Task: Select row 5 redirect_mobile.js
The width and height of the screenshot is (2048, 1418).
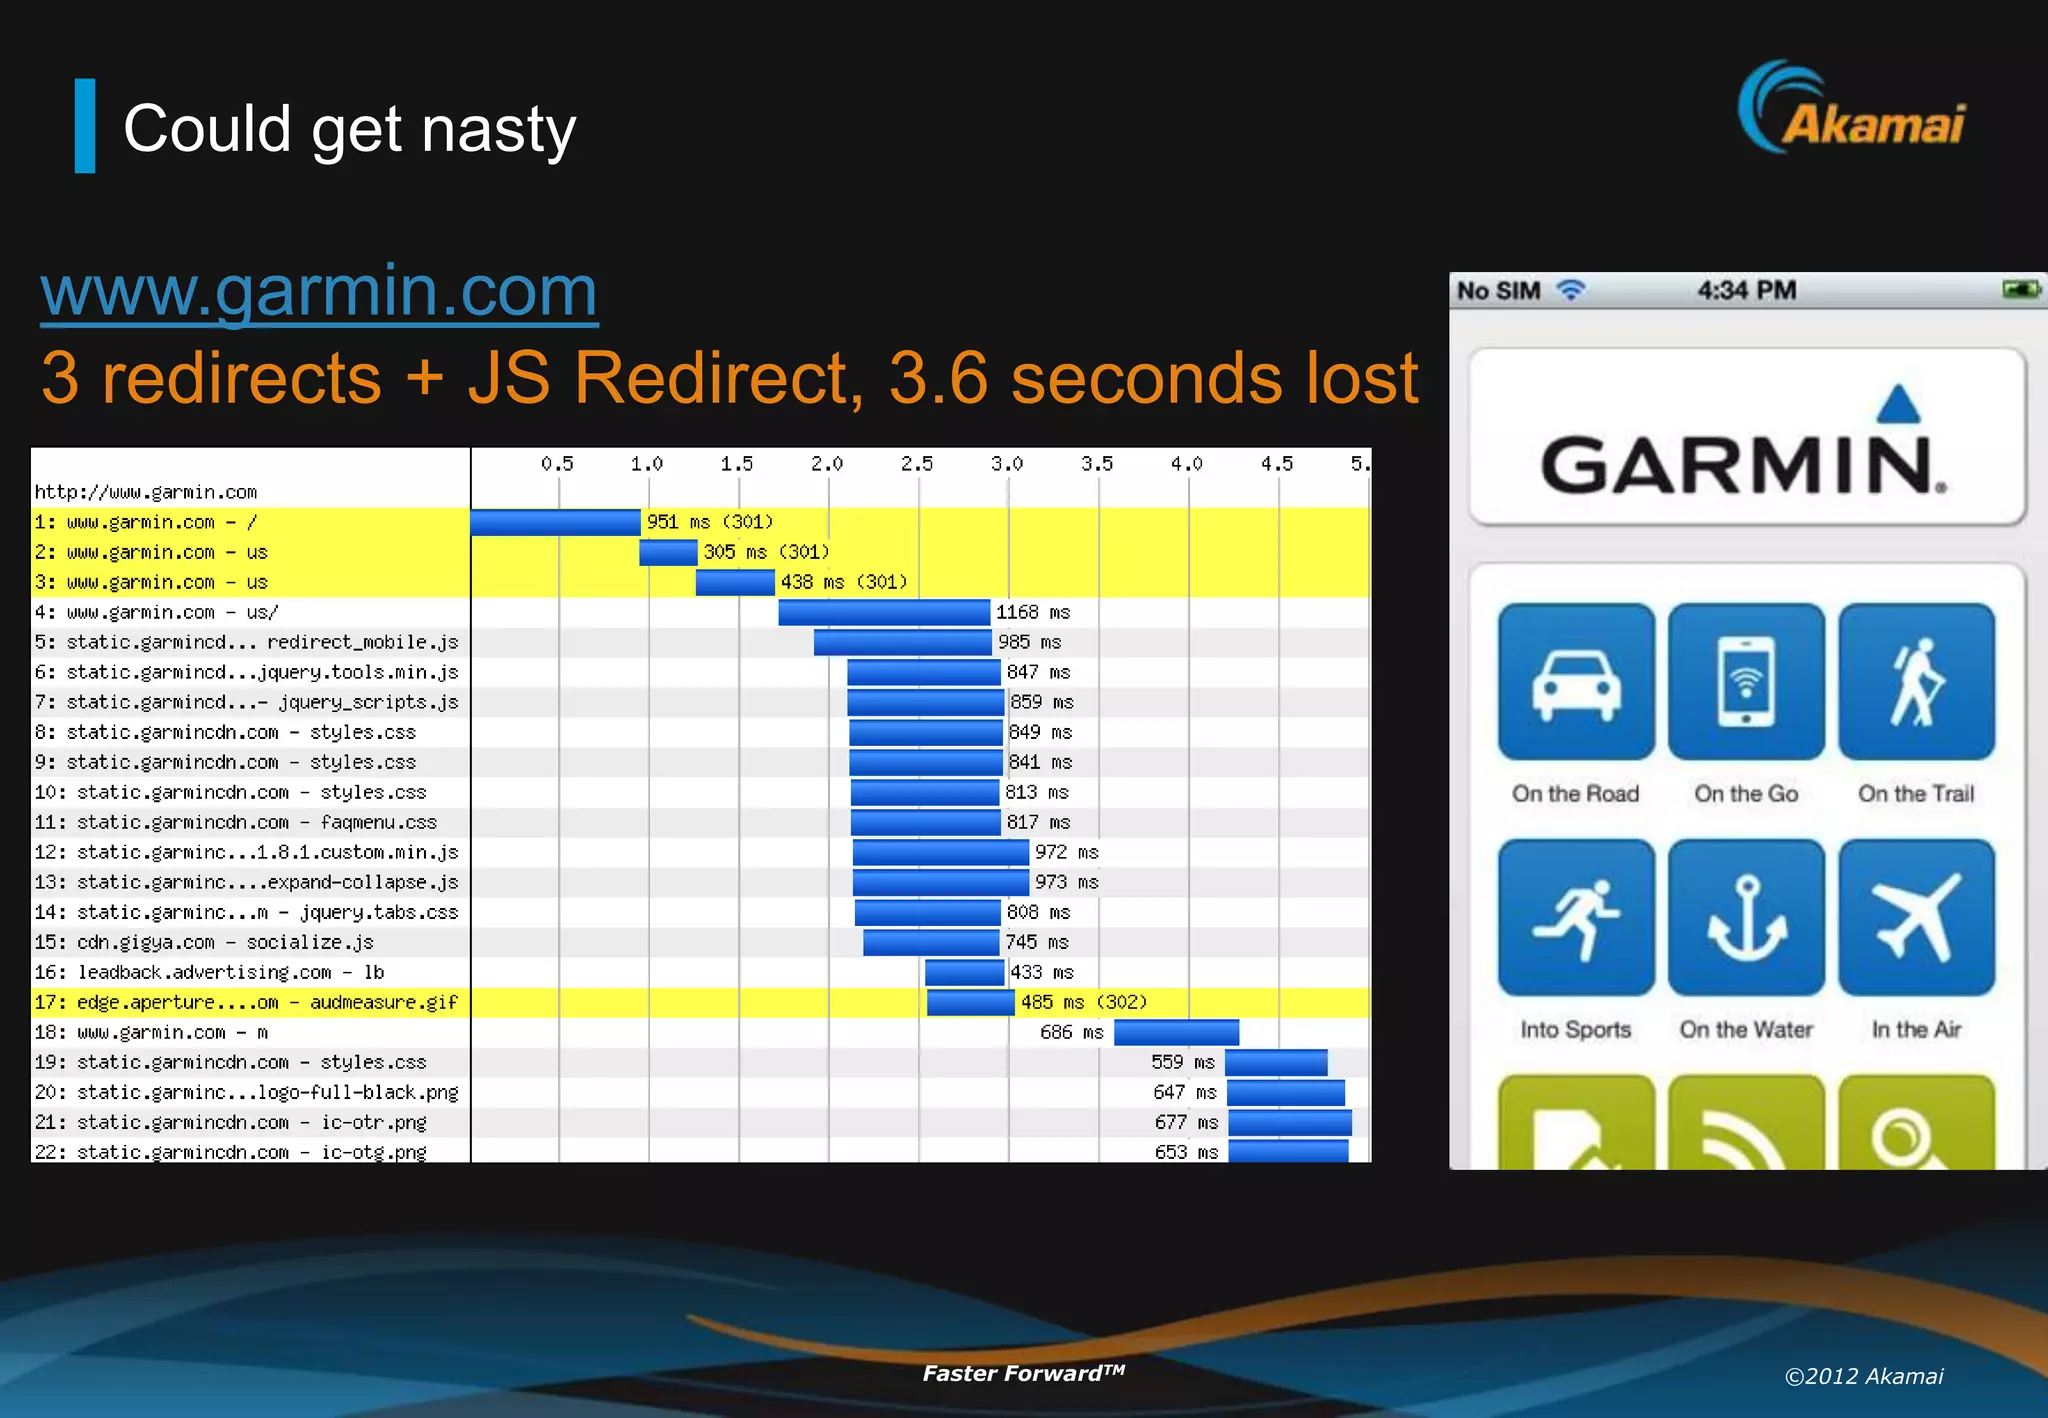Action: [x=700, y=642]
